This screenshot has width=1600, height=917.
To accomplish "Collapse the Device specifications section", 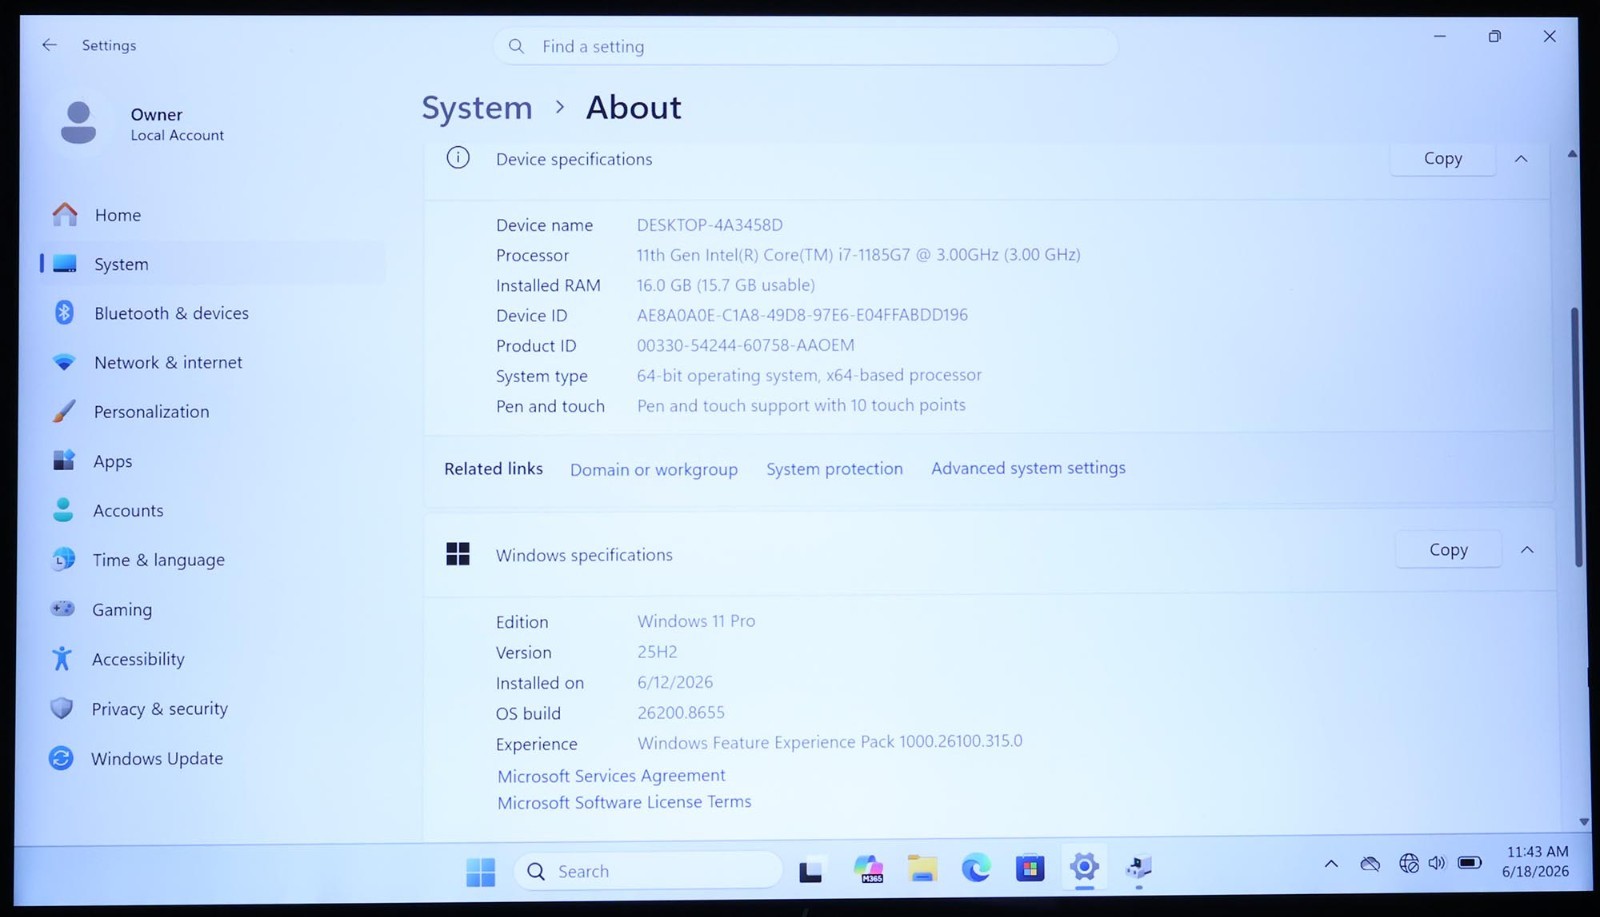I will (x=1521, y=158).
